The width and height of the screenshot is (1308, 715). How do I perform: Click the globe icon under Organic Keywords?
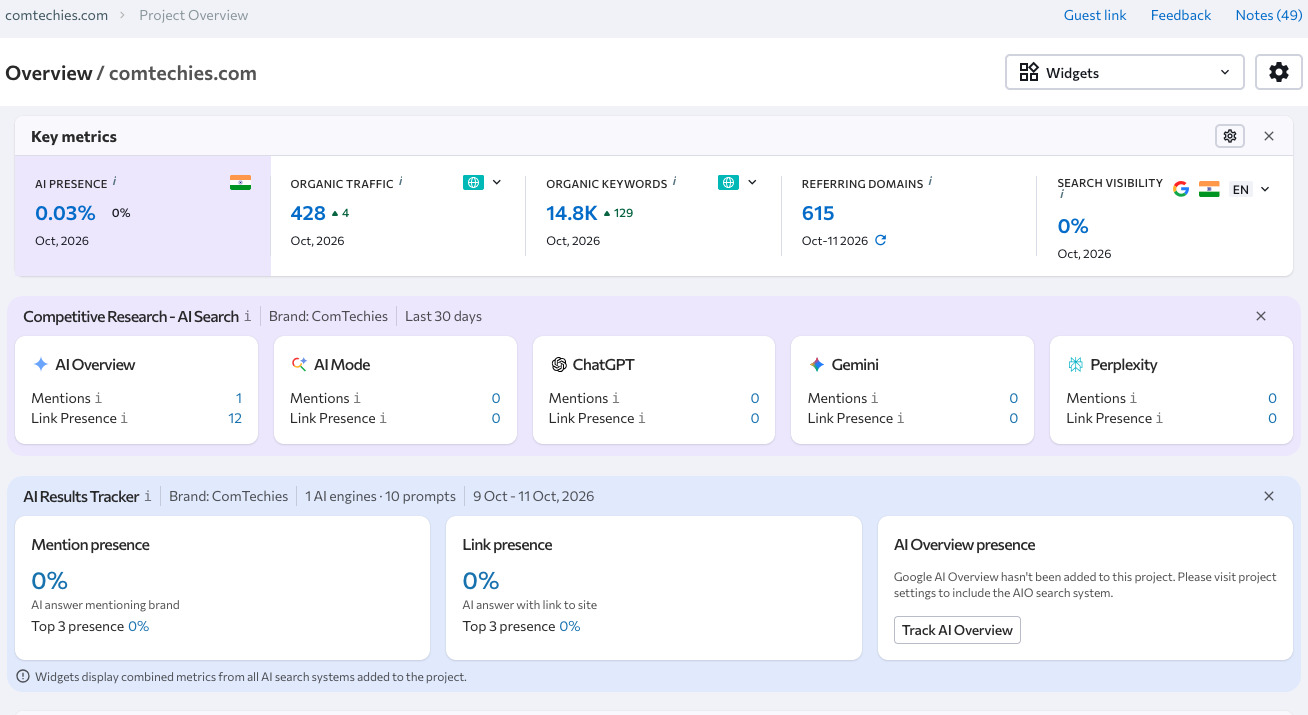(x=729, y=182)
